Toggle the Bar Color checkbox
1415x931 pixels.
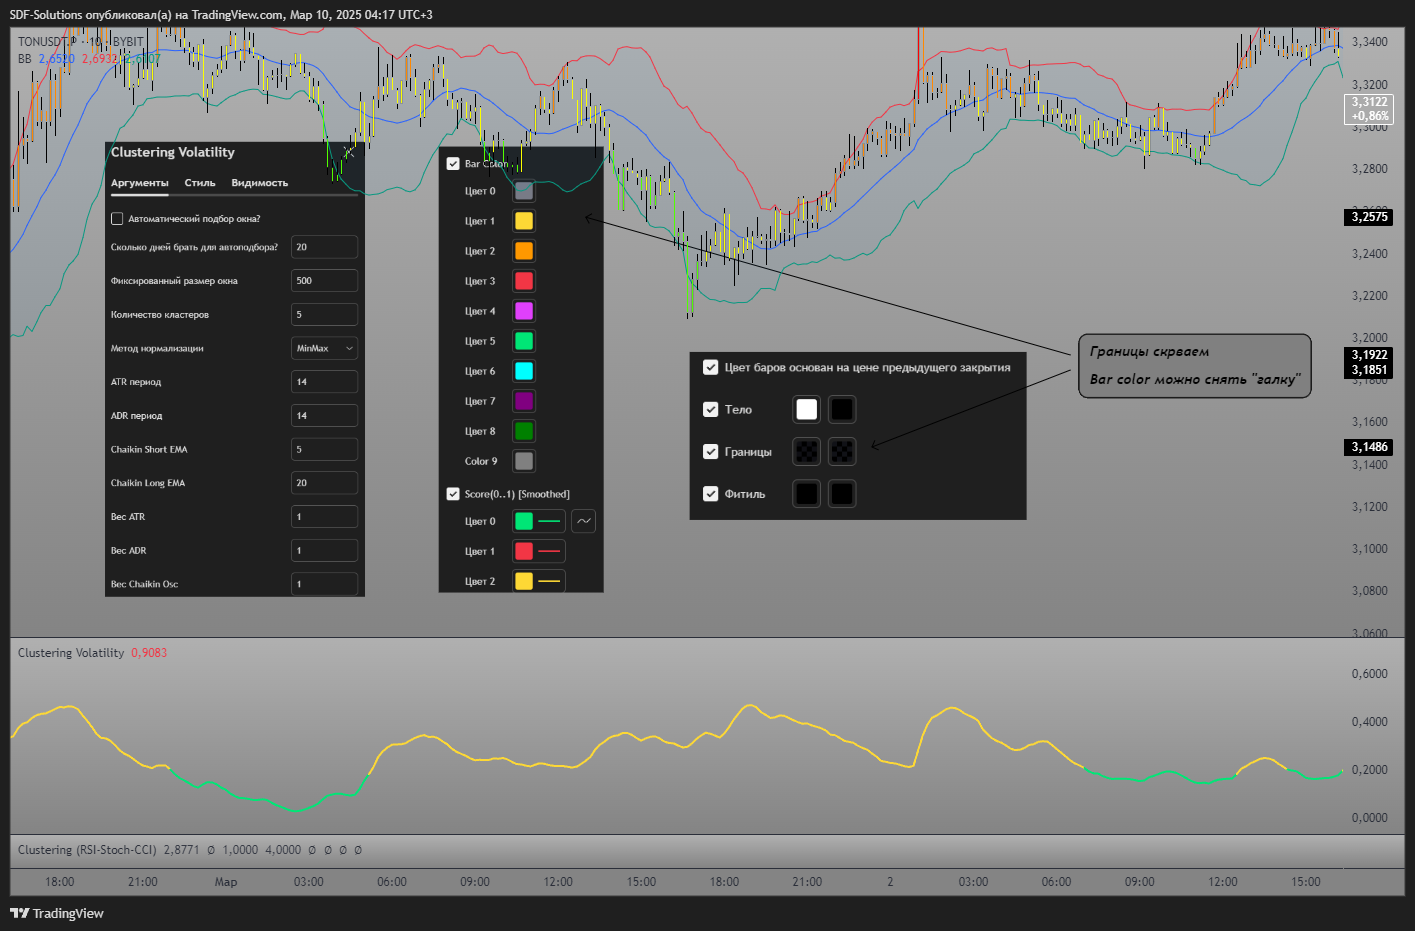(453, 164)
